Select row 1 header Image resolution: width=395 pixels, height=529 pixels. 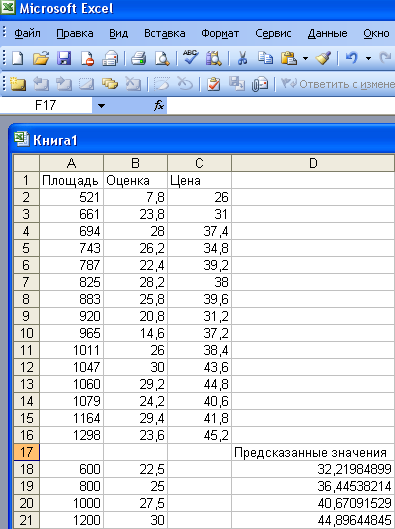click(26, 180)
